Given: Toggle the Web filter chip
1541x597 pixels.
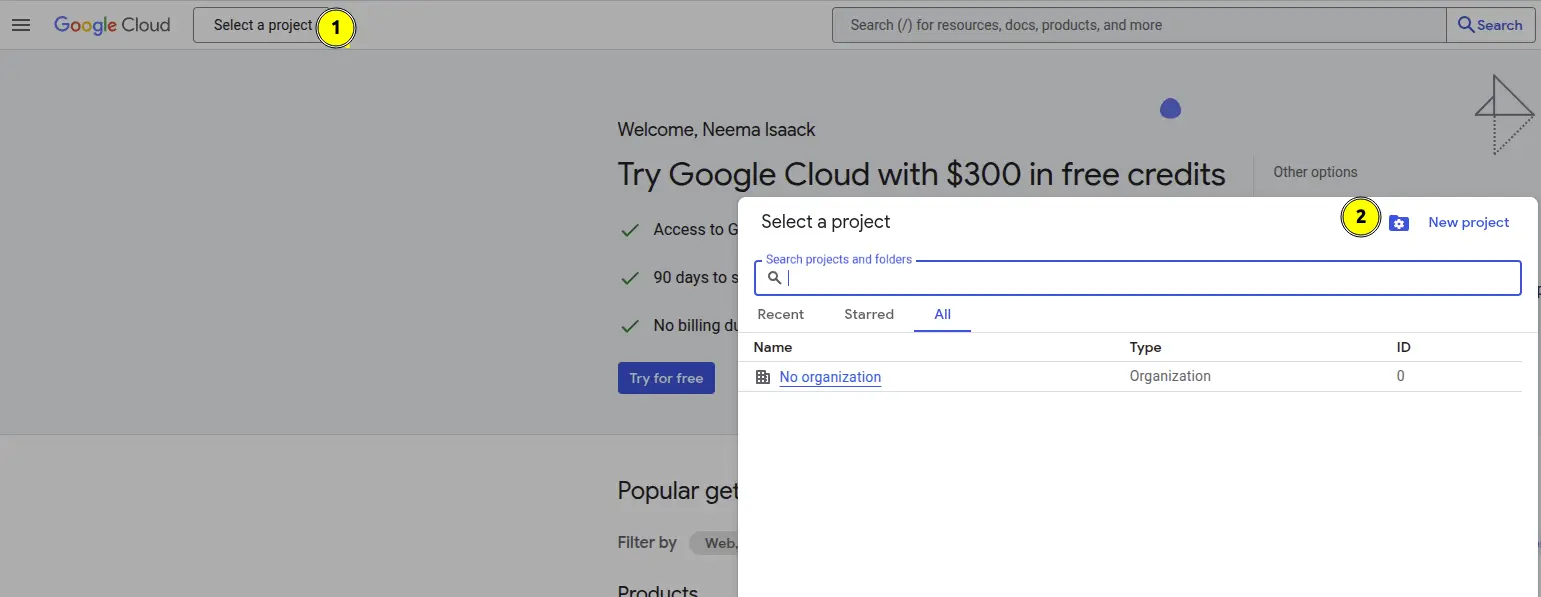Looking at the screenshot, I should point(716,543).
